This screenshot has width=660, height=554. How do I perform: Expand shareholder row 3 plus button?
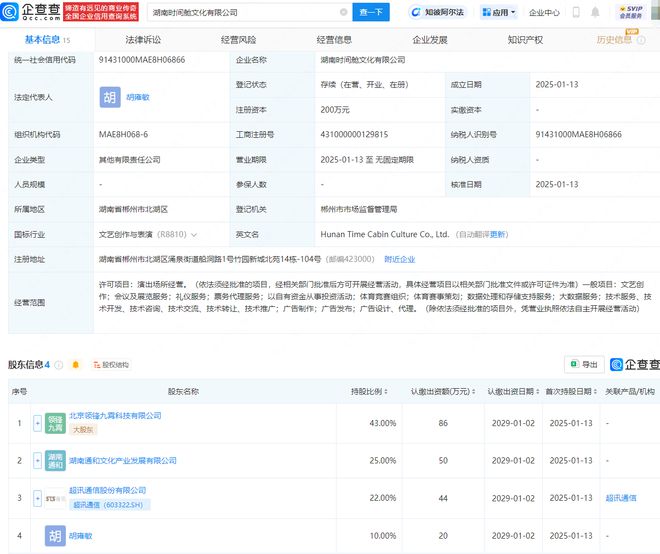37,498
